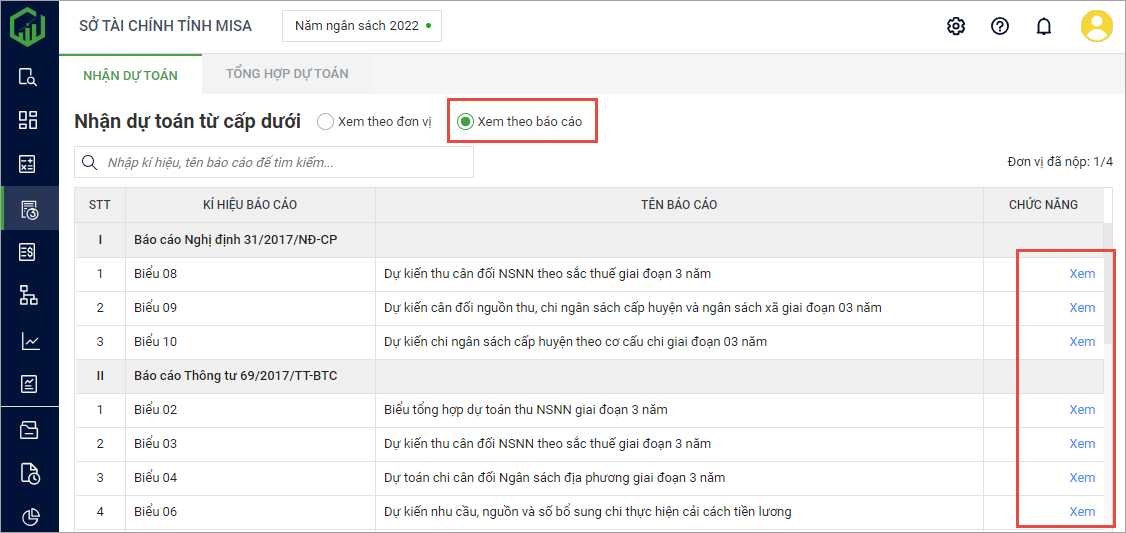Click the 'Xem' link for Biểu 06
This screenshot has height=533, width=1126.
(x=1081, y=512)
